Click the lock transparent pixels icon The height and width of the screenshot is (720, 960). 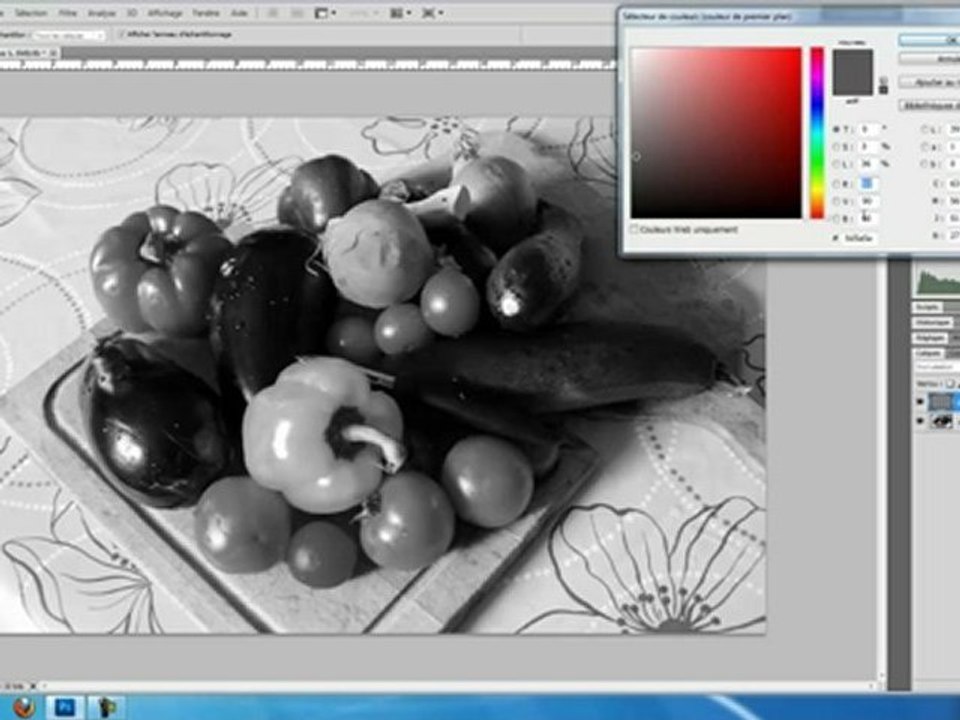[x=949, y=384]
